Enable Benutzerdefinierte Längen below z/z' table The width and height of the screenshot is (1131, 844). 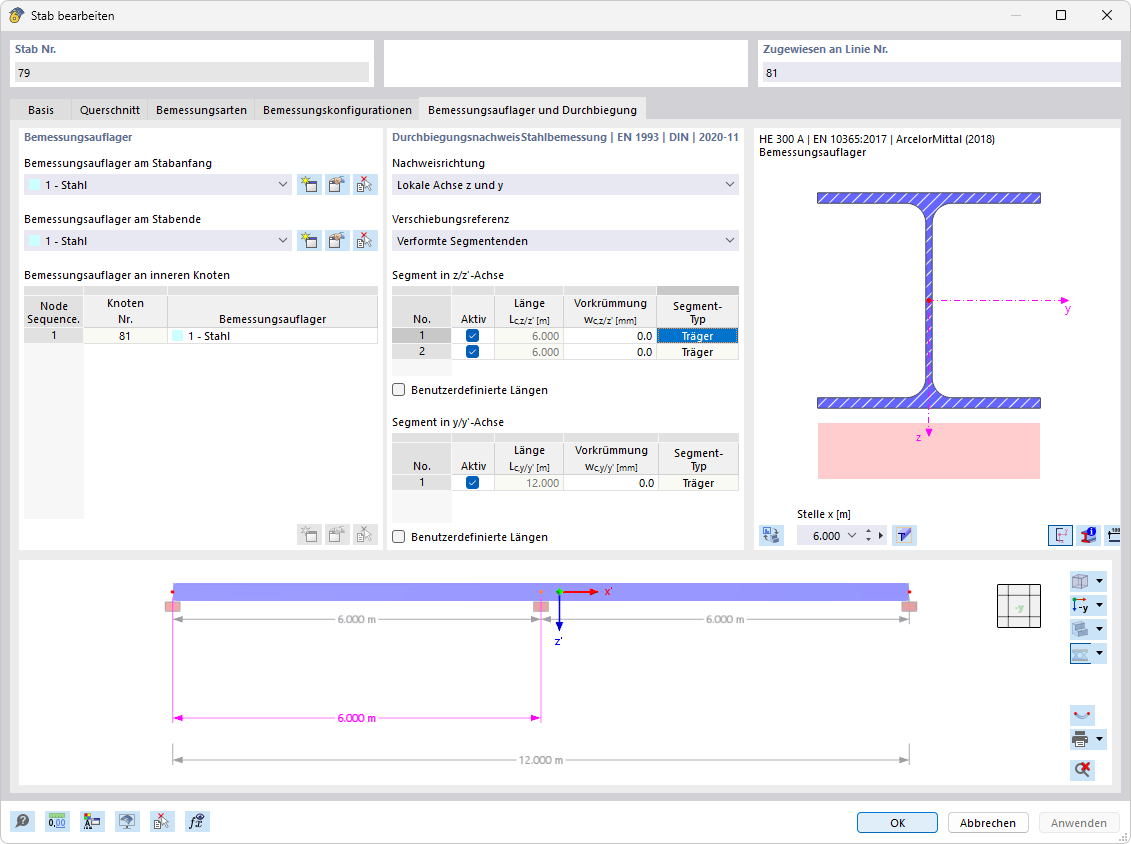click(x=398, y=391)
